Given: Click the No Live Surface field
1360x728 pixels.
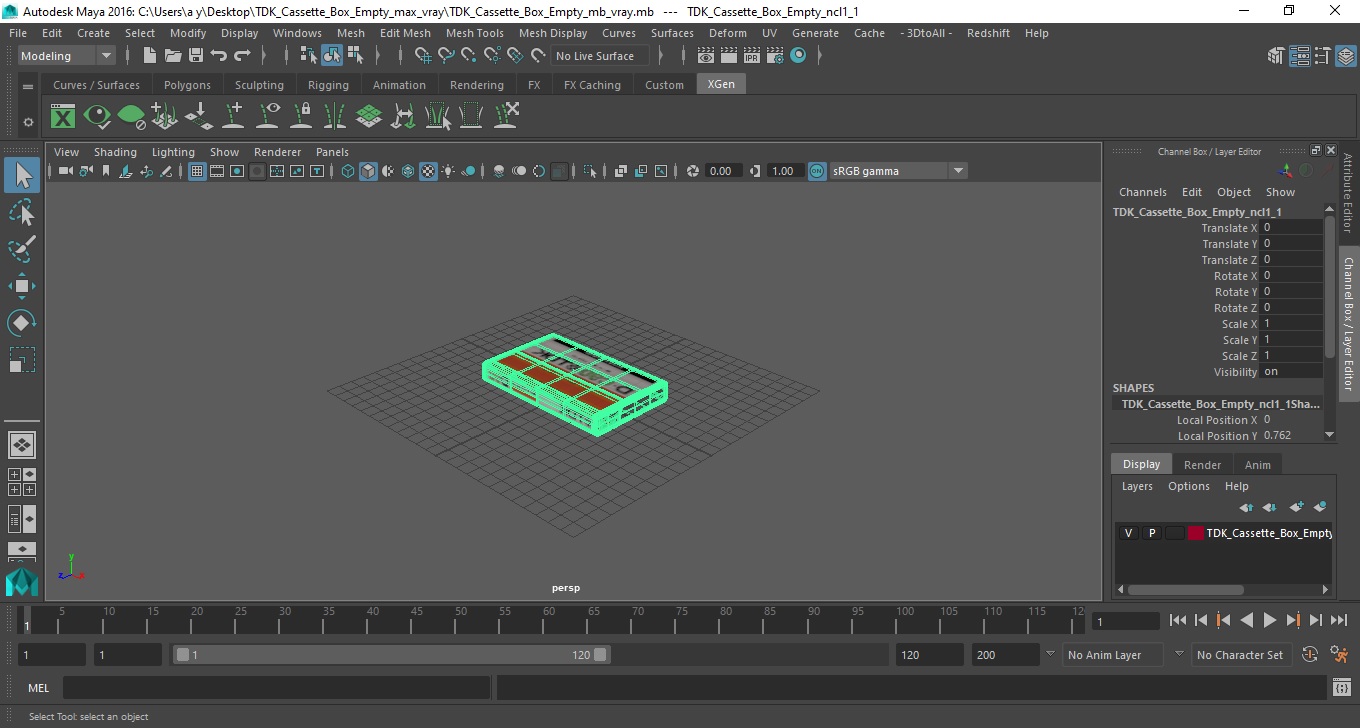Looking at the screenshot, I should [599, 56].
